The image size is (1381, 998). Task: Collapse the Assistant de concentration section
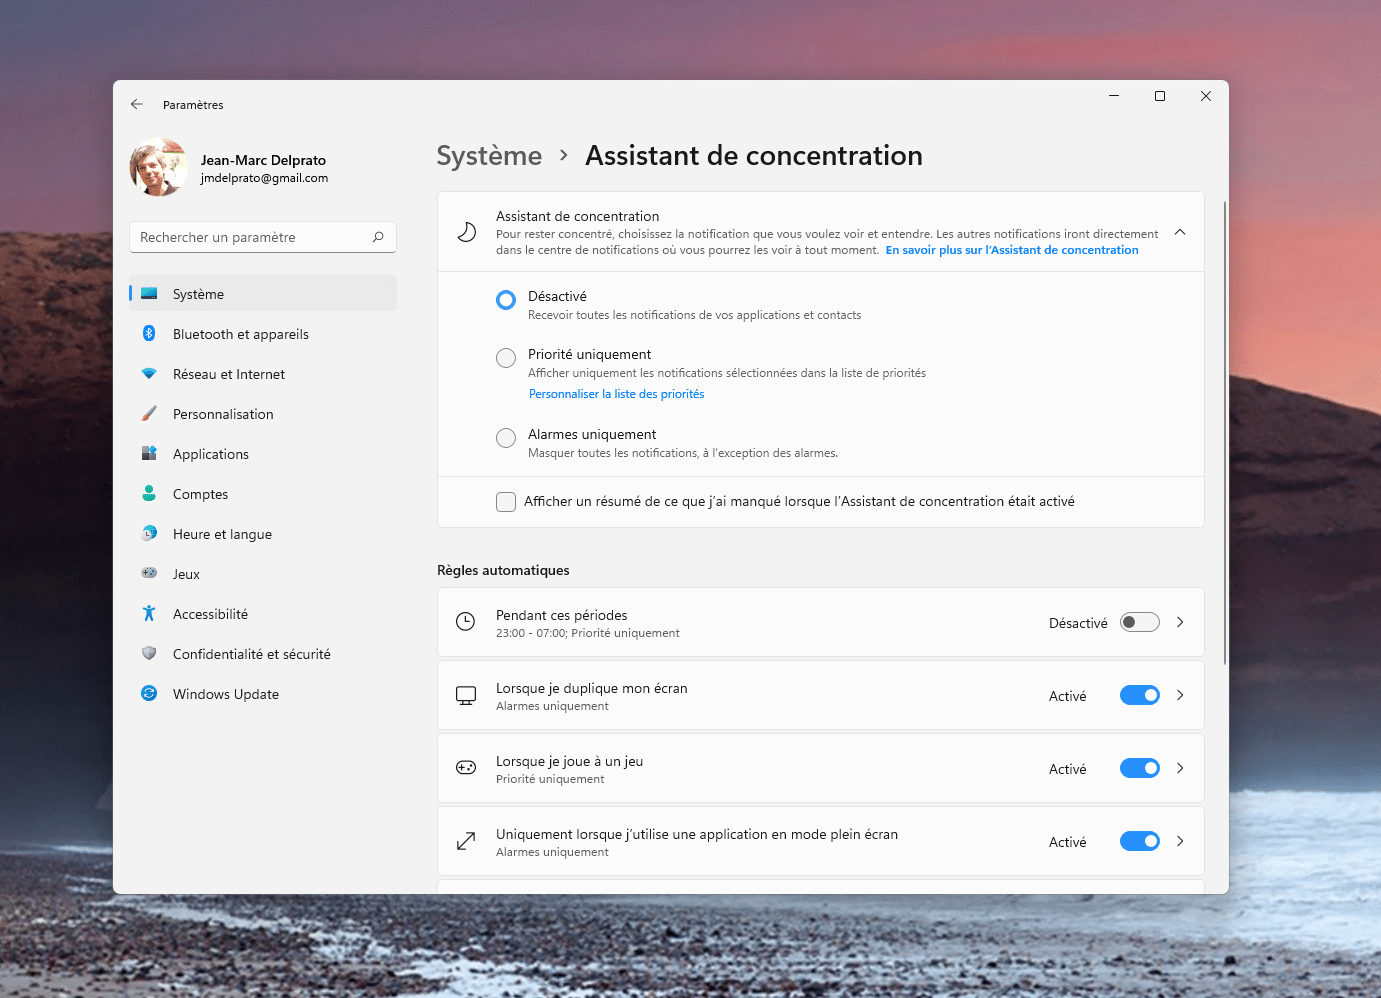[1180, 232]
